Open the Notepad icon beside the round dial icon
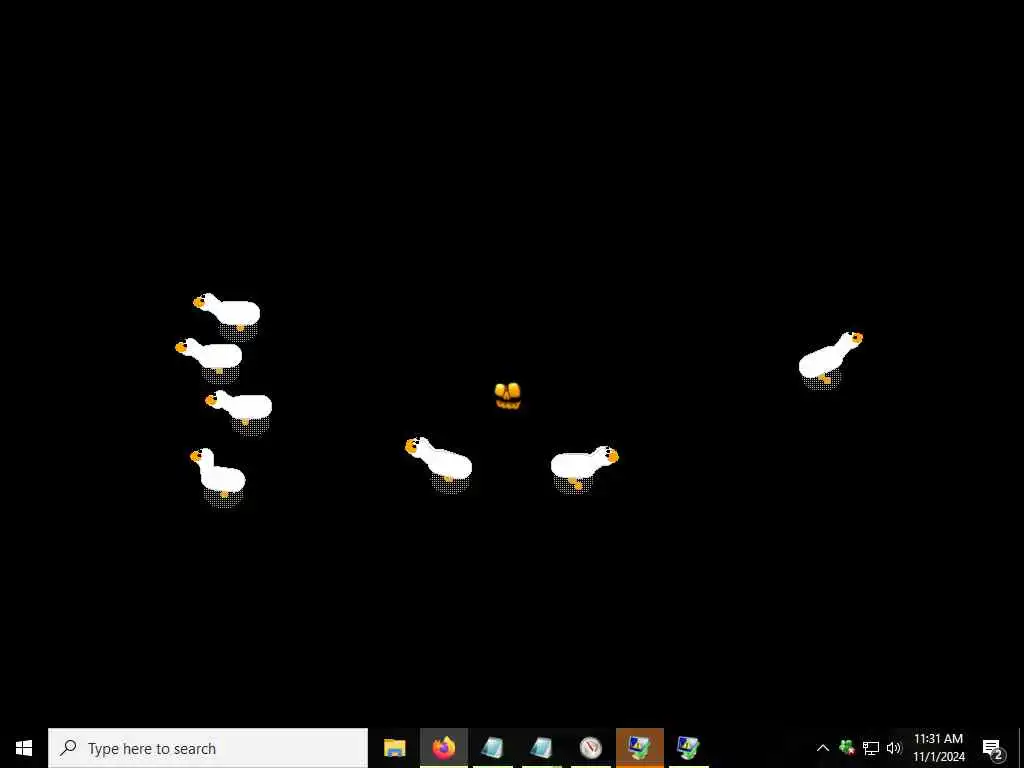Screen dimensions: 1024x768 [x=541, y=748]
